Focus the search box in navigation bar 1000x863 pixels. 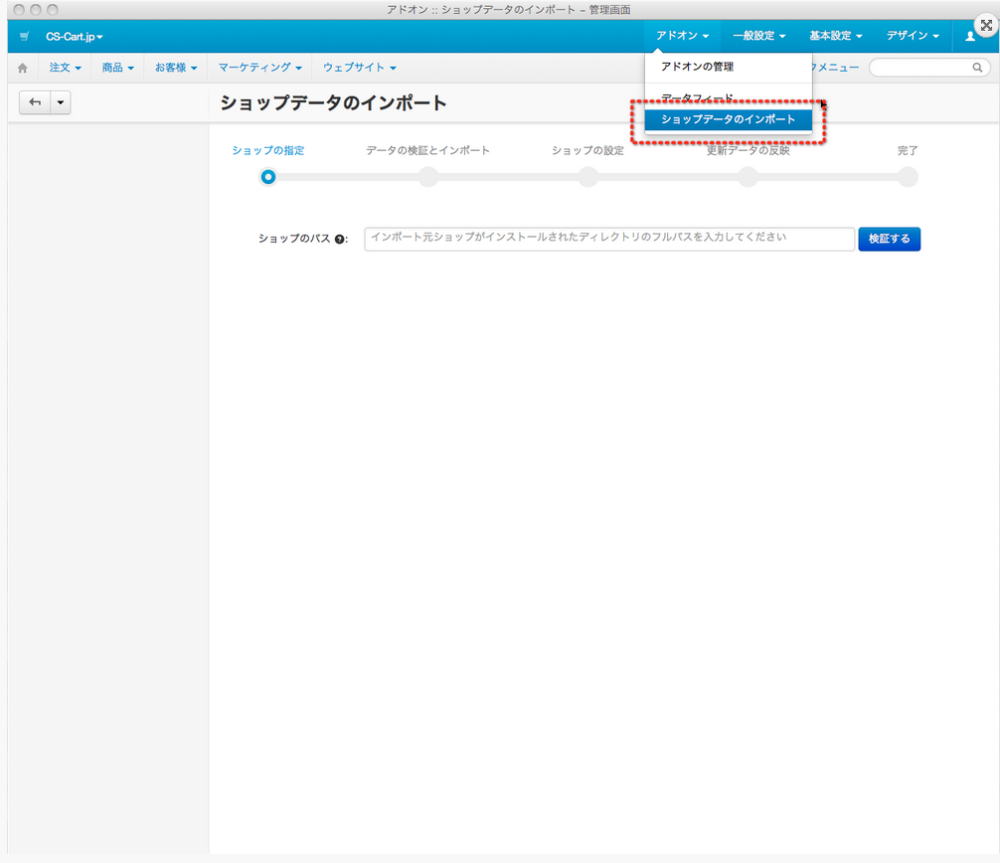point(929,68)
